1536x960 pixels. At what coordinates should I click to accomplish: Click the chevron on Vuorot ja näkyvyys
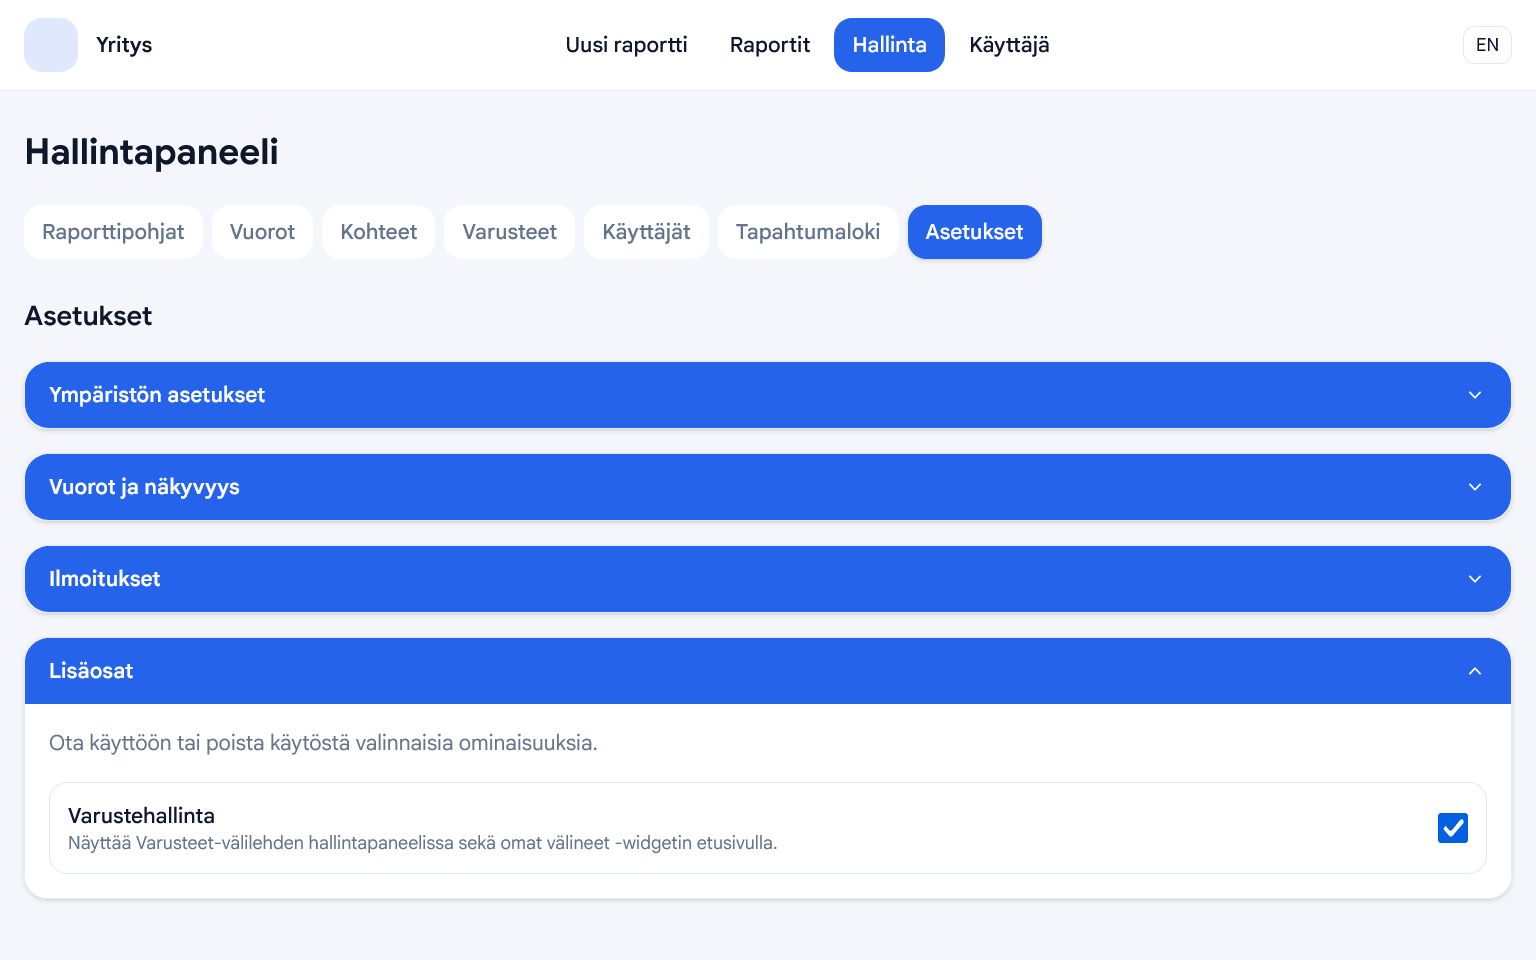1475,487
